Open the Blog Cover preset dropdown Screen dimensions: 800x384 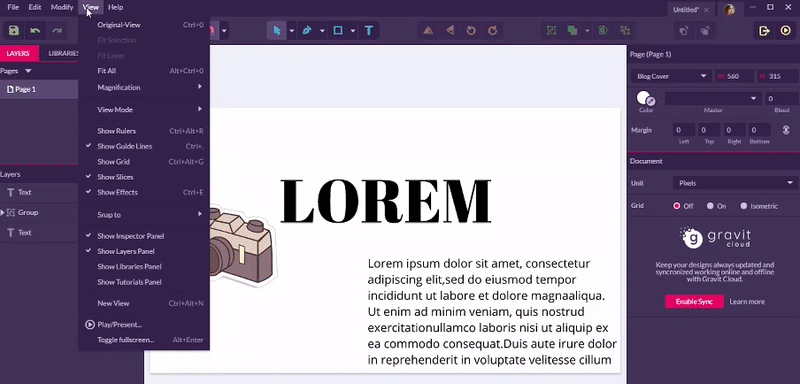(671, 76)
